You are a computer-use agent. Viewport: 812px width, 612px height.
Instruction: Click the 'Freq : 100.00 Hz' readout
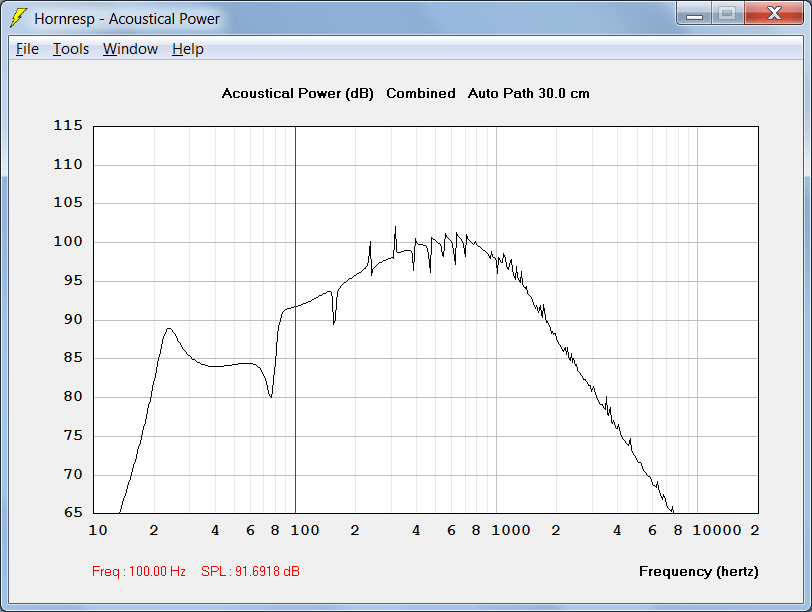click(139, 571)
